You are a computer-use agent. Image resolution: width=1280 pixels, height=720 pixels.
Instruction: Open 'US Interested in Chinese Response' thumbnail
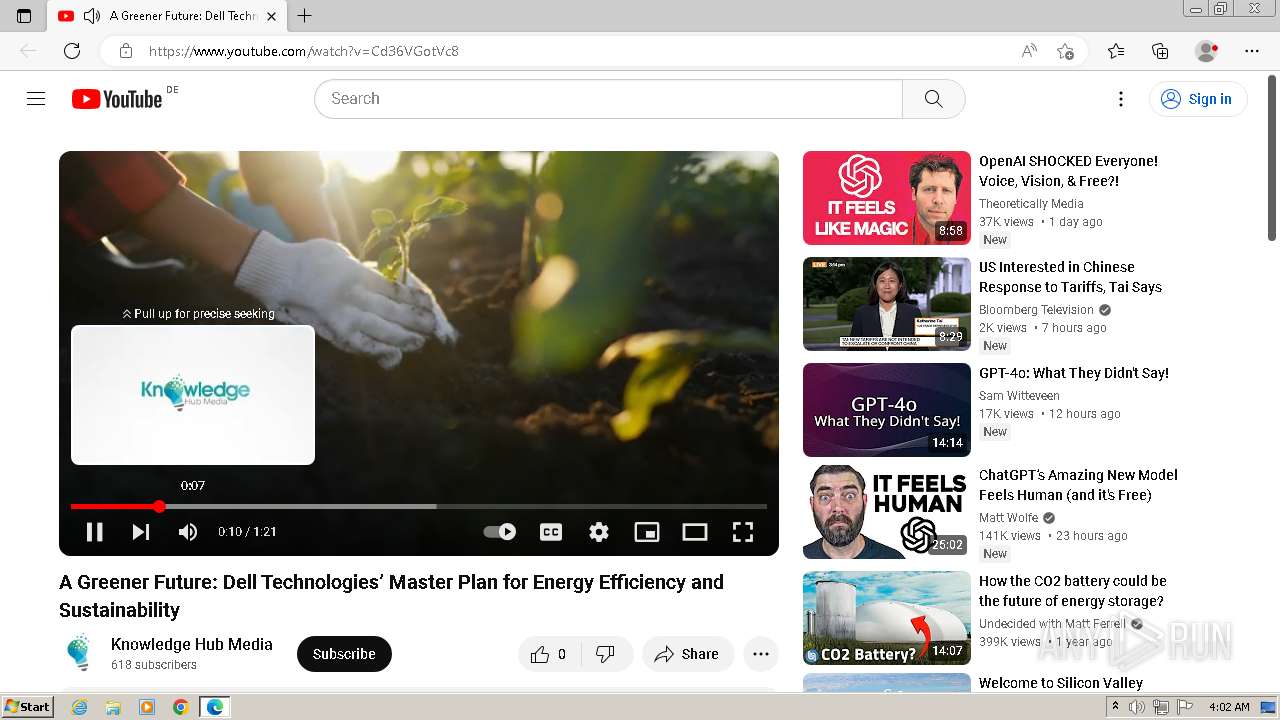pyautogui.click(x=887, y=304)
